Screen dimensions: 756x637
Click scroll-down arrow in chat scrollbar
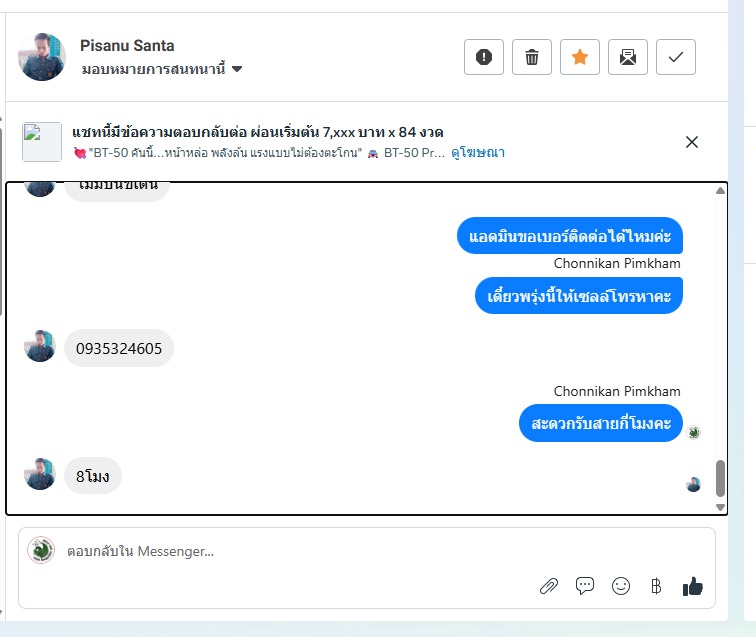720,507
